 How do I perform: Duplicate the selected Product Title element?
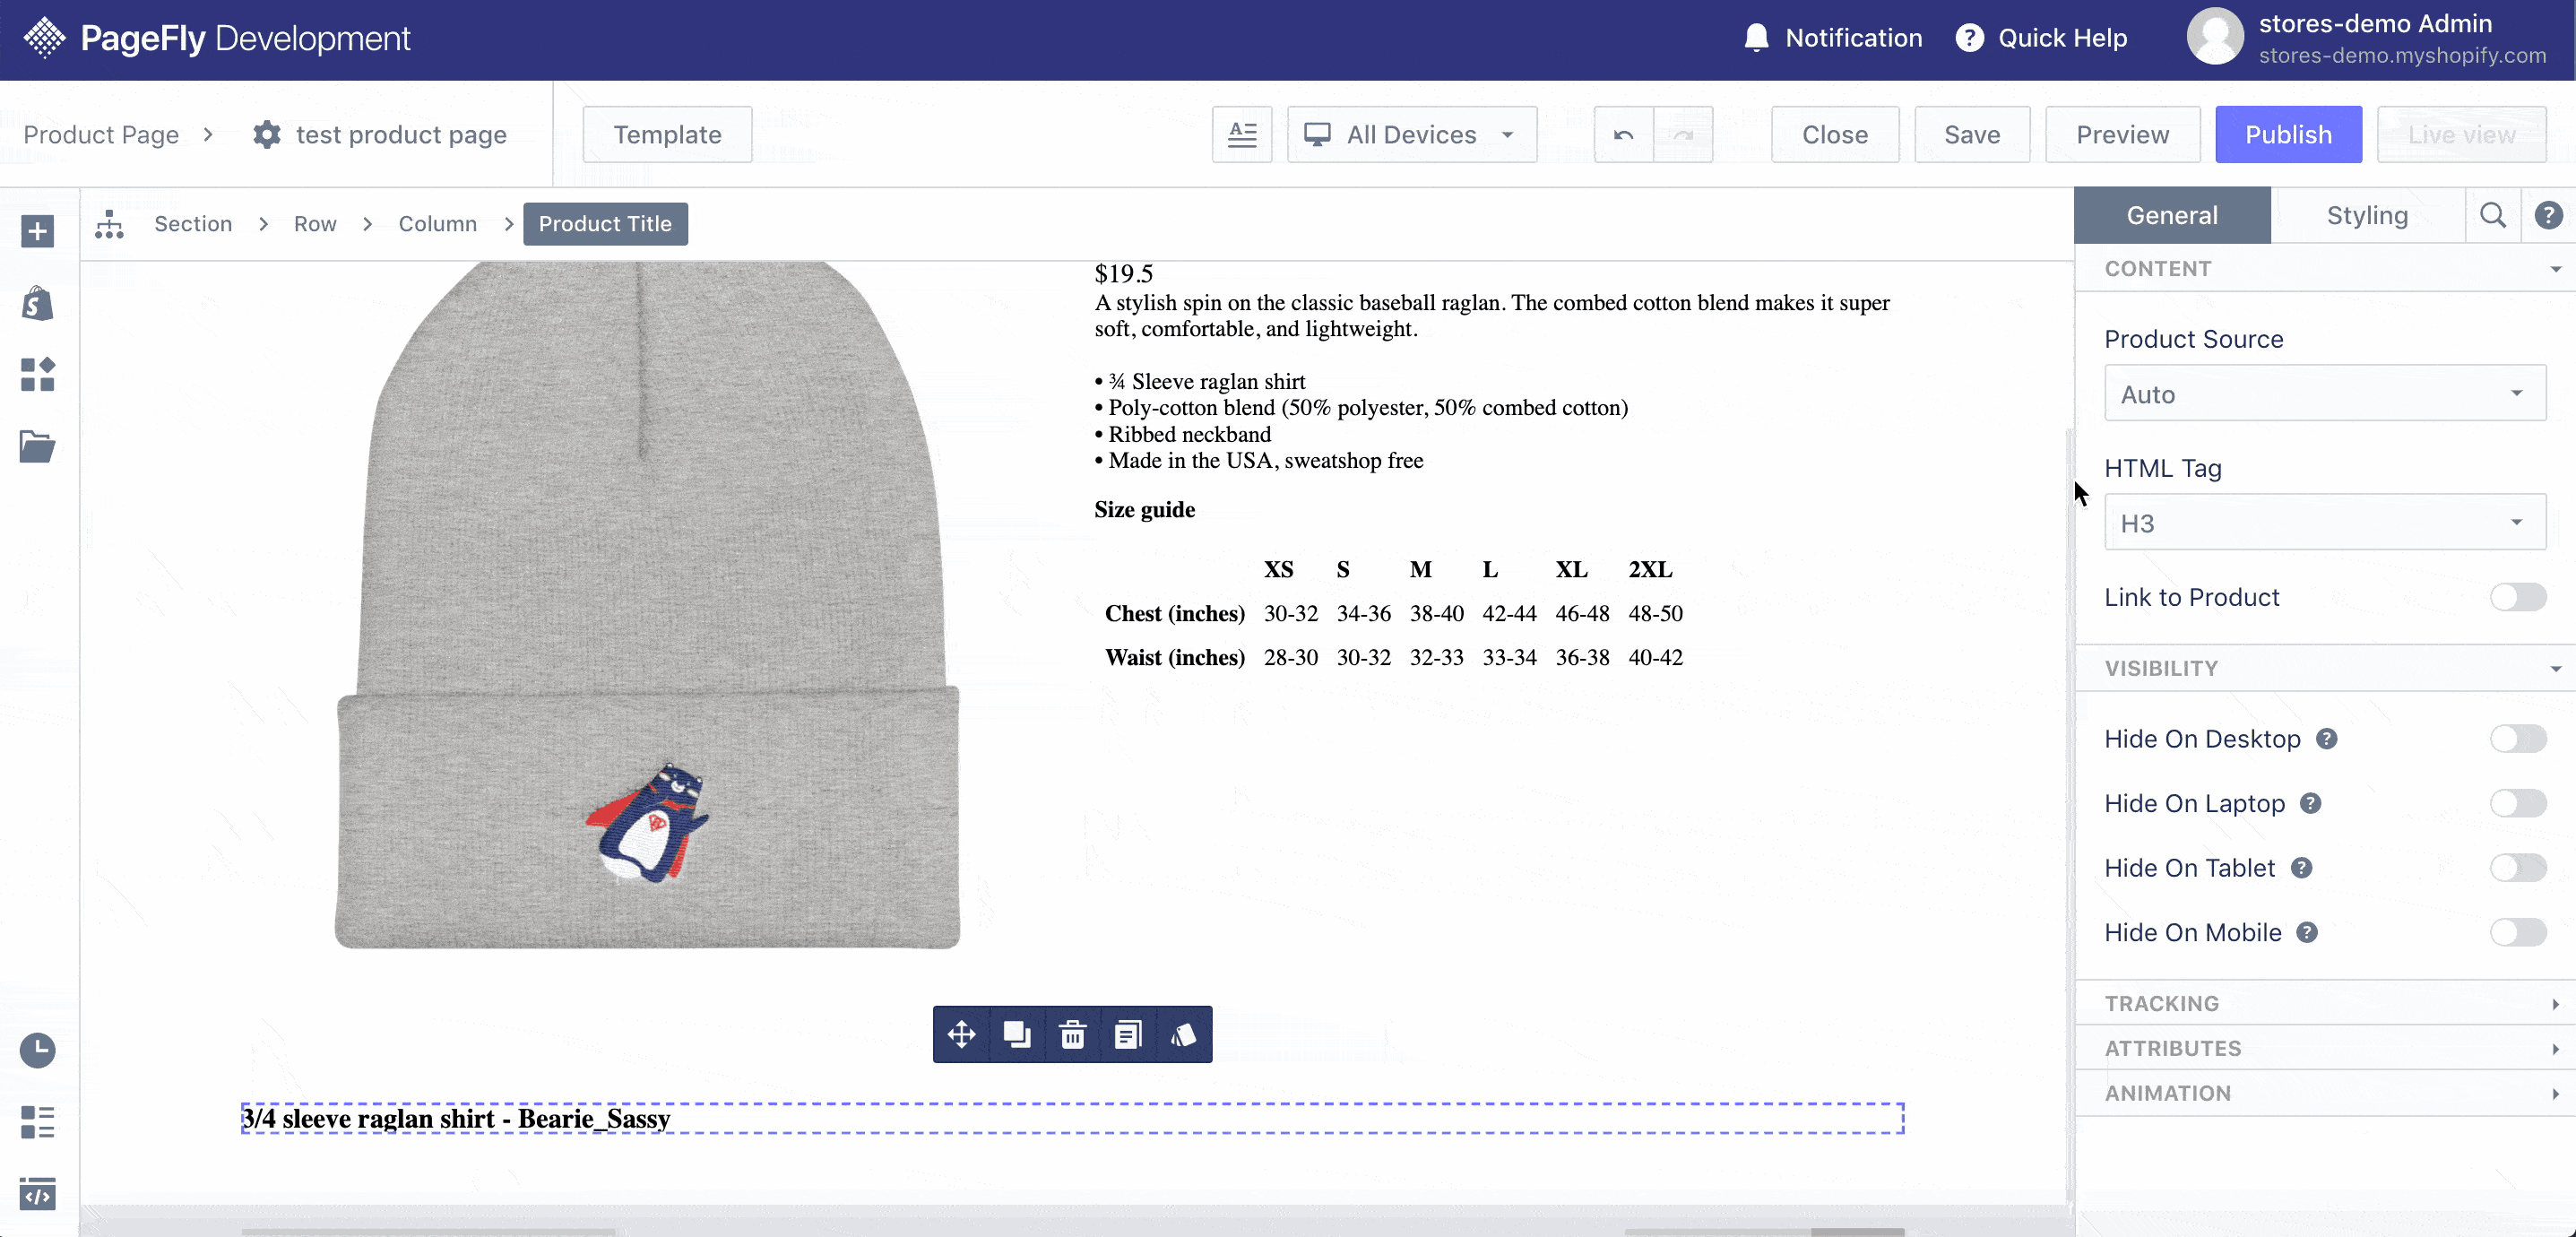[1017, 1034]
